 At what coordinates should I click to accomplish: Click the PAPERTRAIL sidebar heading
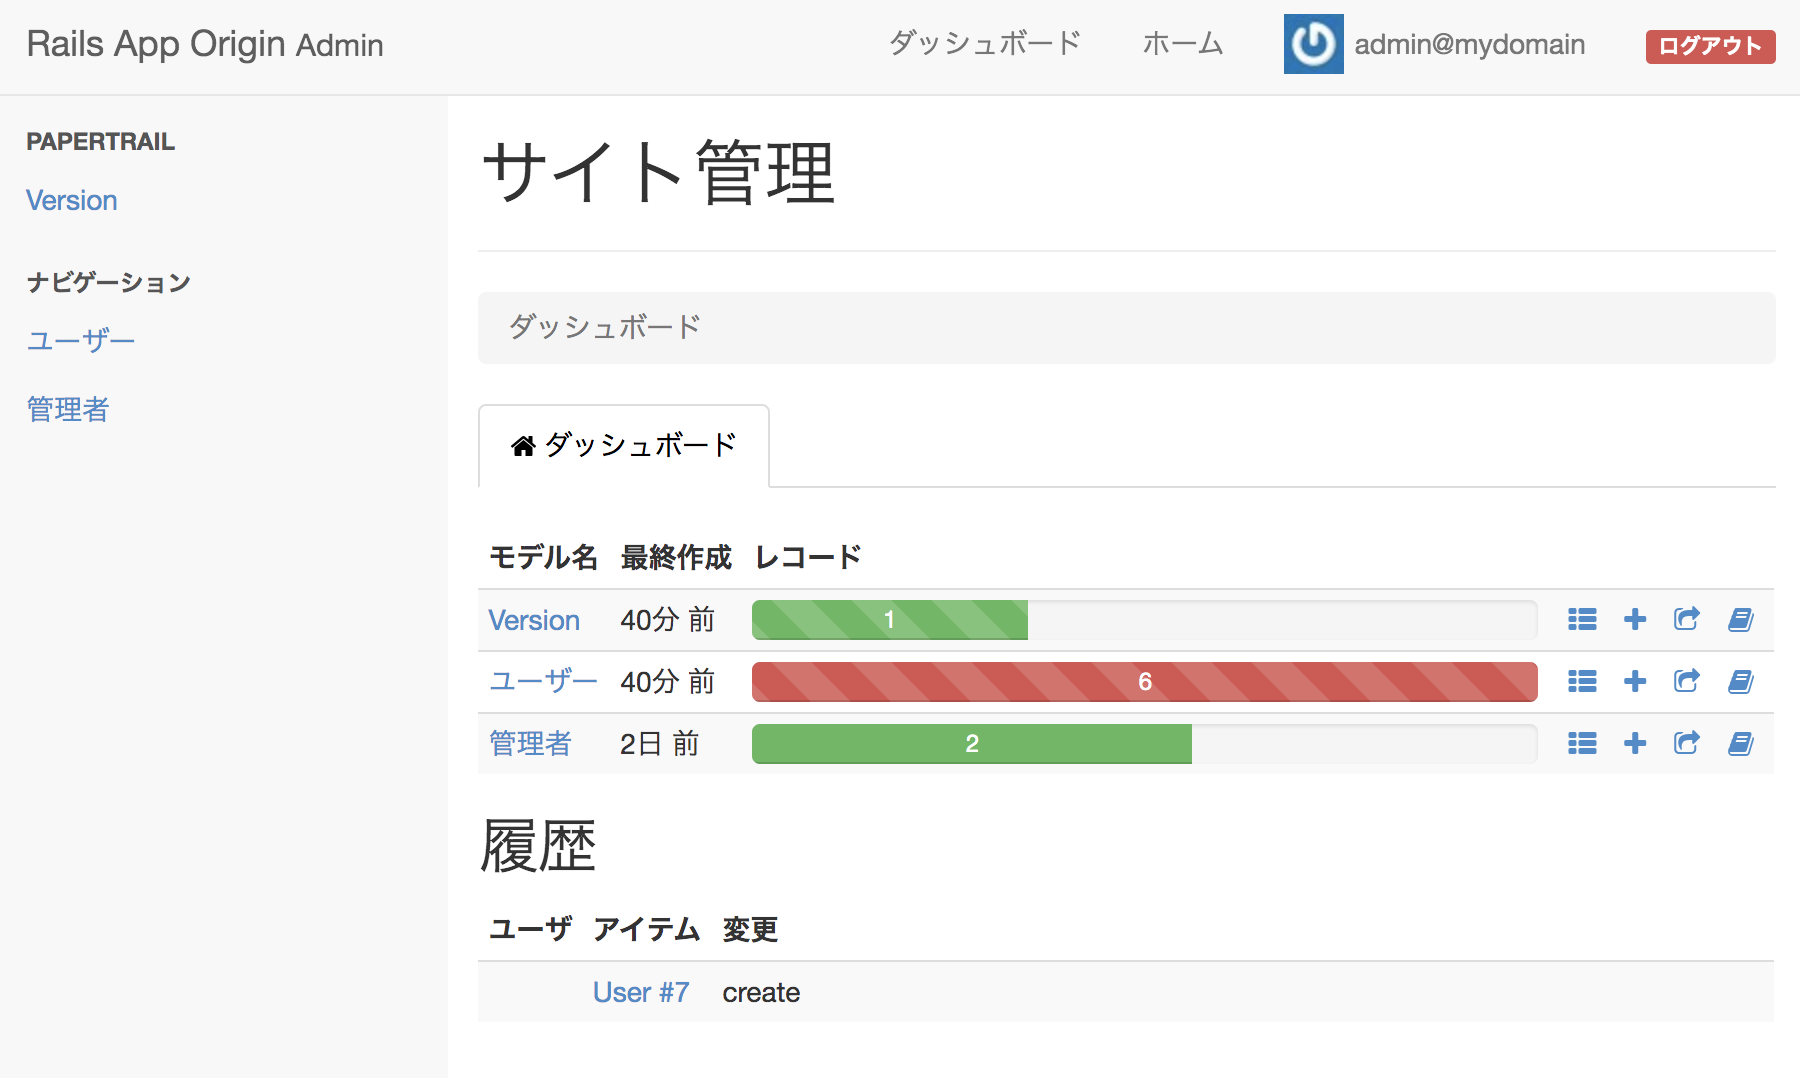pos(100,142)
